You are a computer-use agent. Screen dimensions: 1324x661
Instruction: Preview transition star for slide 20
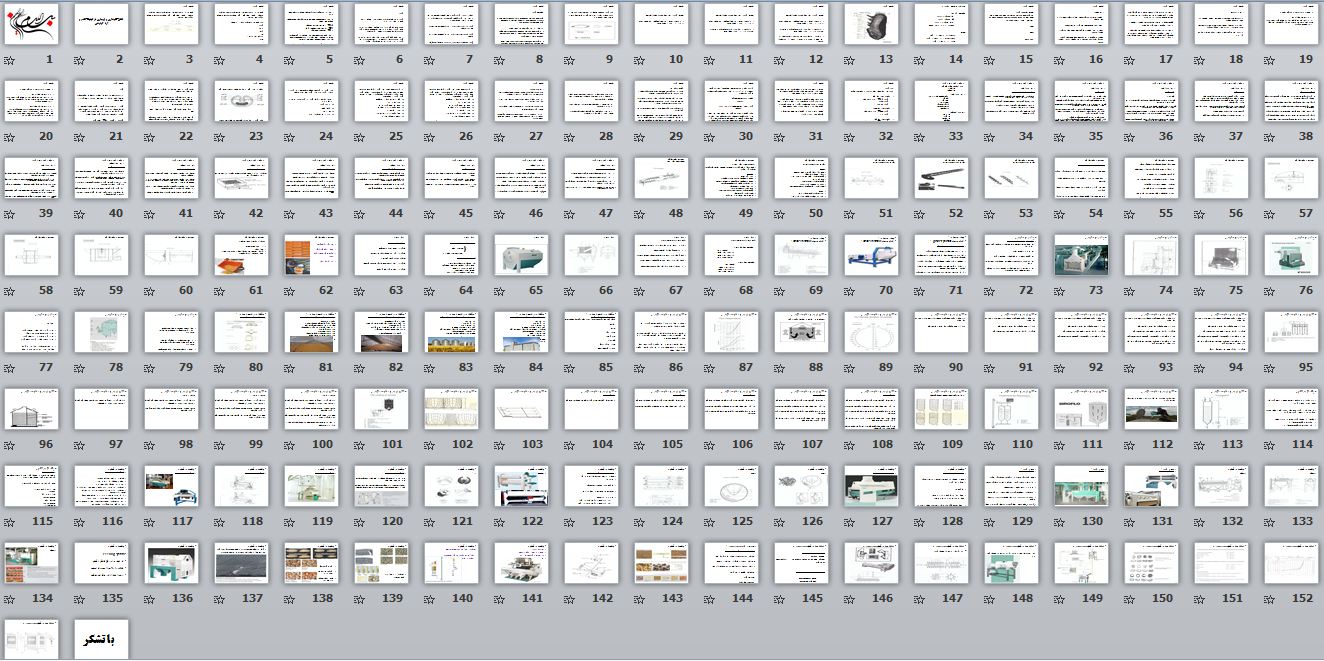pos(9,137)
